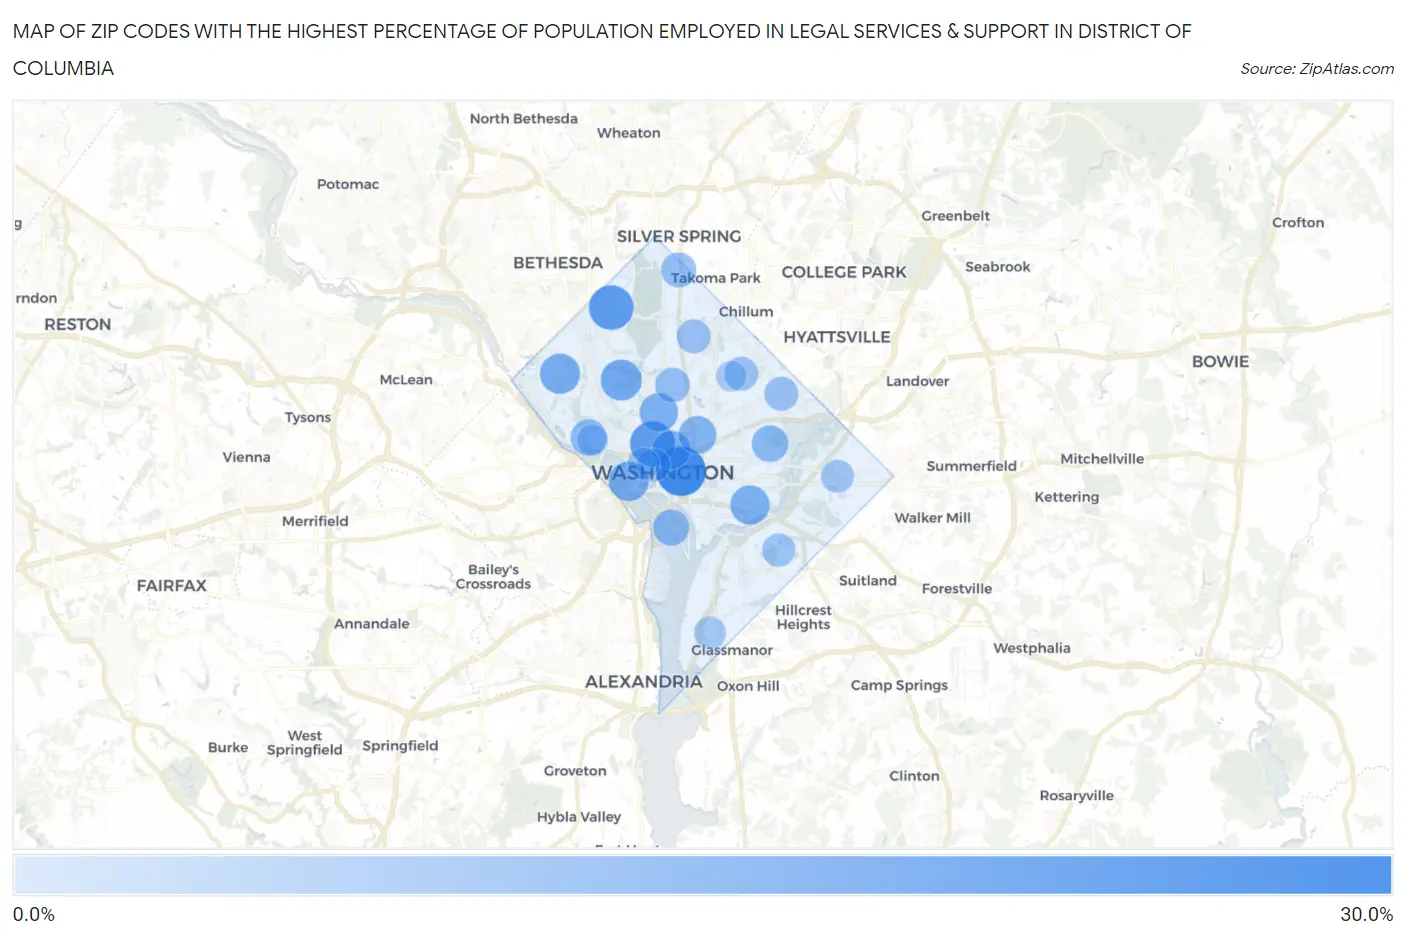Click the Suitland map label
Image resolution: width=1406 pixels, height=937 pixels.
coord(868,580)
